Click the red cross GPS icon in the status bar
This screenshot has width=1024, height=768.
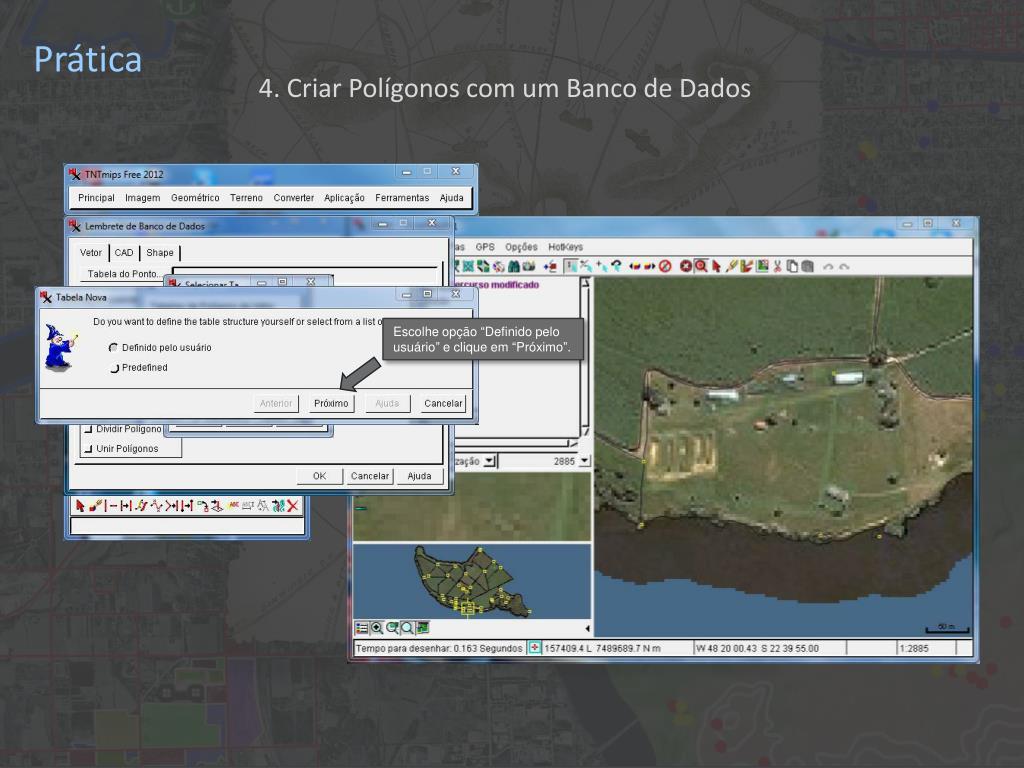pos(534,648)
